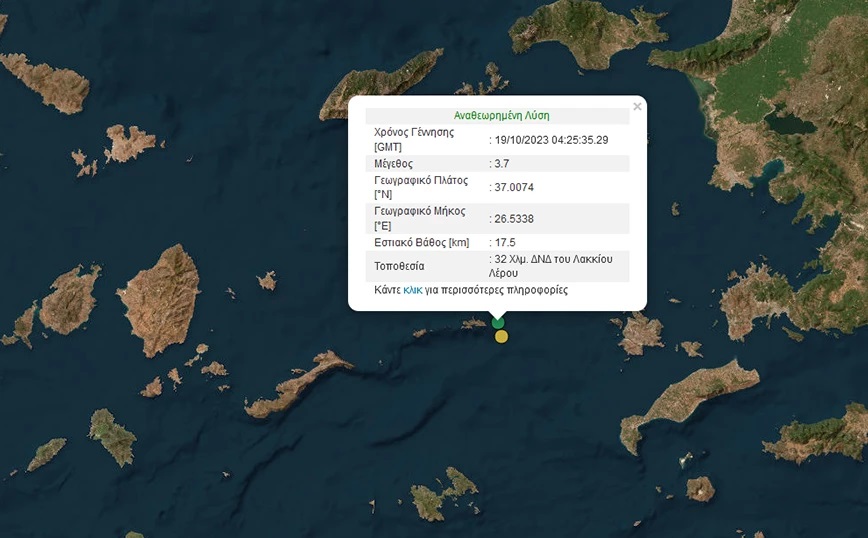Click the 'Χρόνος Γένησης [GMT]' label
The height and width of the screenshot is (538, 868).
pos(414,139)
